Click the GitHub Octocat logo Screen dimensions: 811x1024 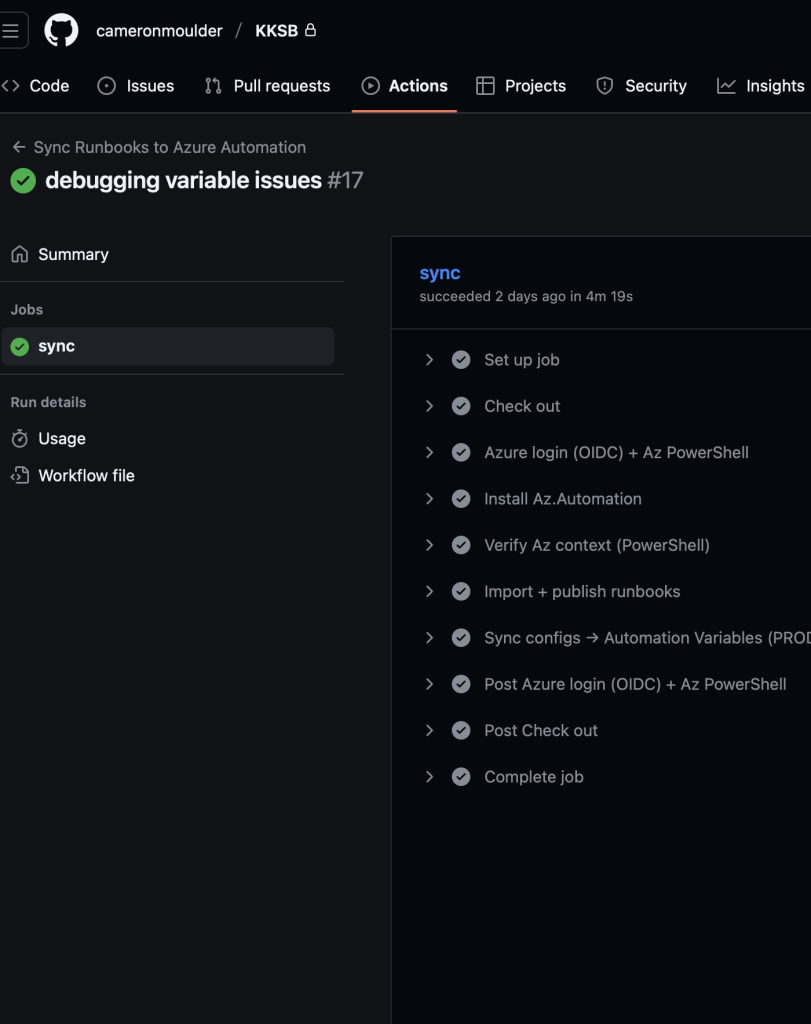(61, 30)
